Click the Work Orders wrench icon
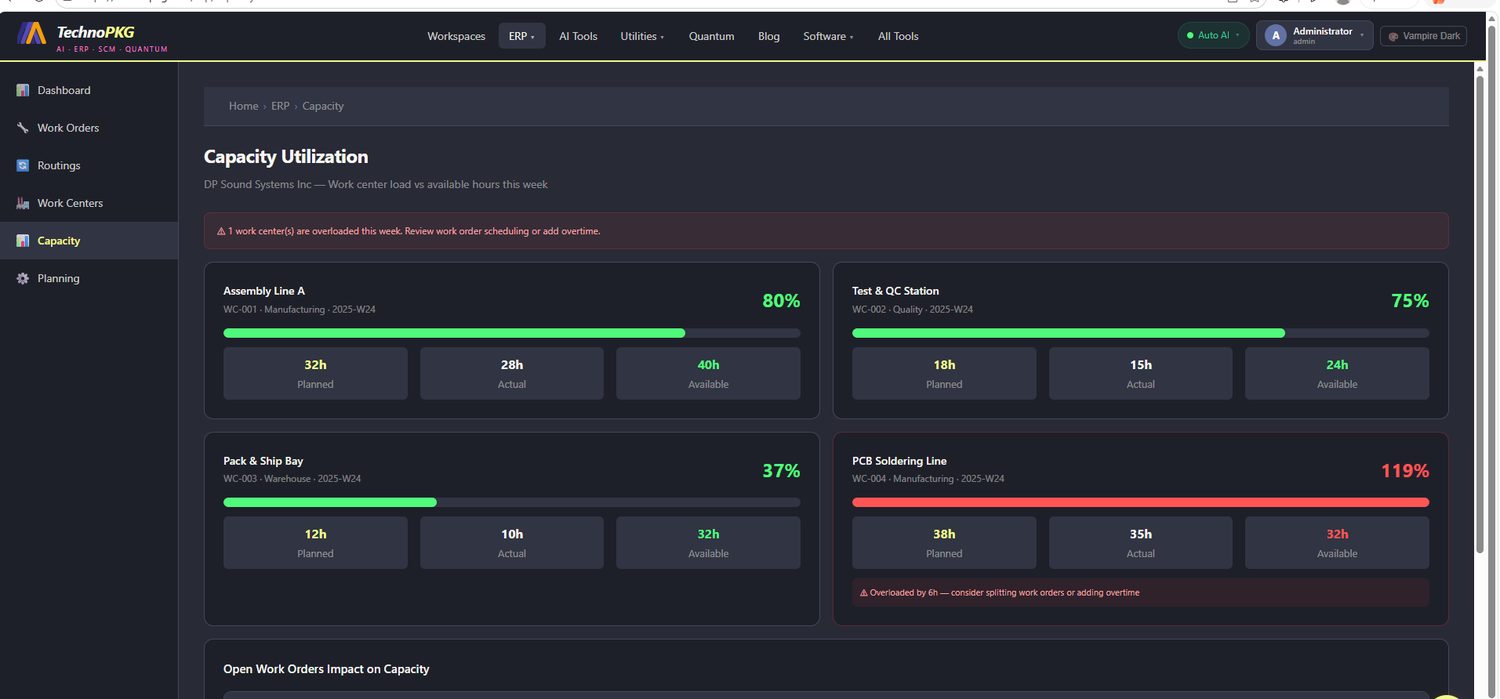The image size is (1500, 699). (23, 128)
